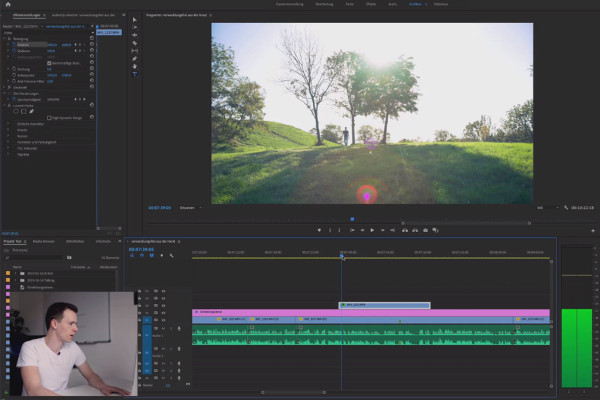
Task: Expand the Deckkraft effect group
Action: (x=5, y=87)
